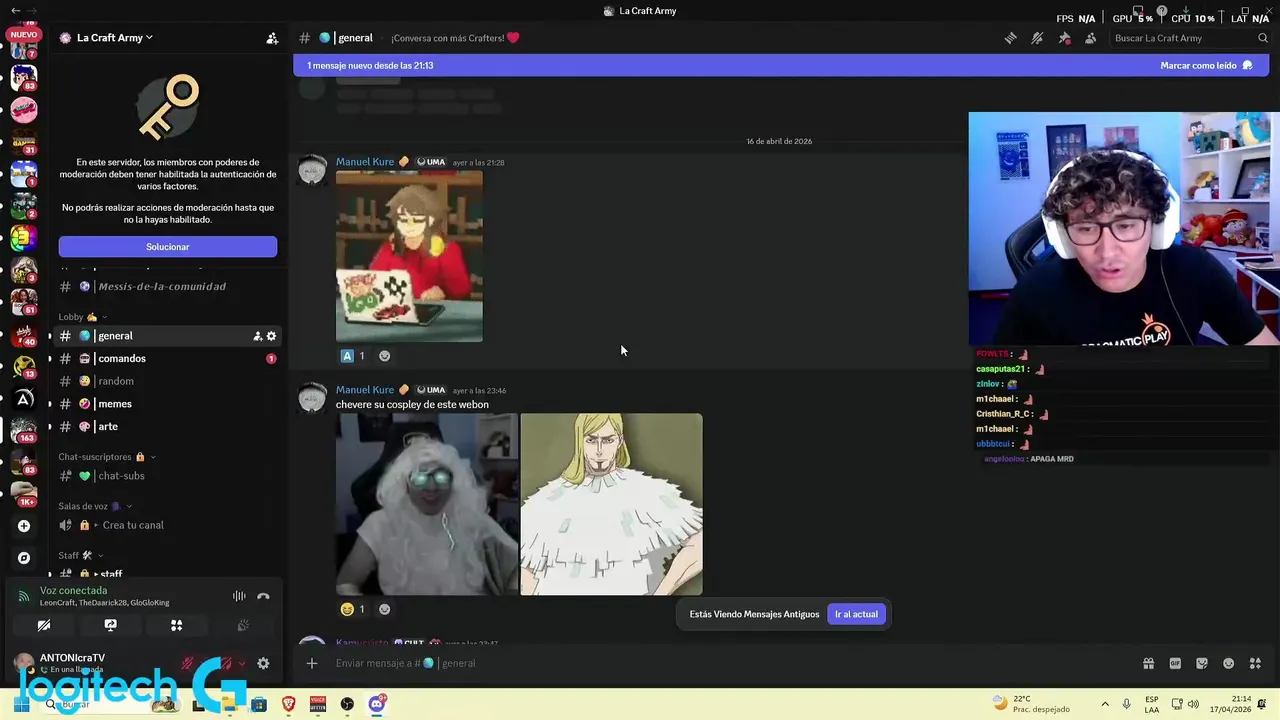The height and width of the screenshot is (720, 1280).
Task: Click the plus attach button in message bar
Action: [x=312, y=663]
